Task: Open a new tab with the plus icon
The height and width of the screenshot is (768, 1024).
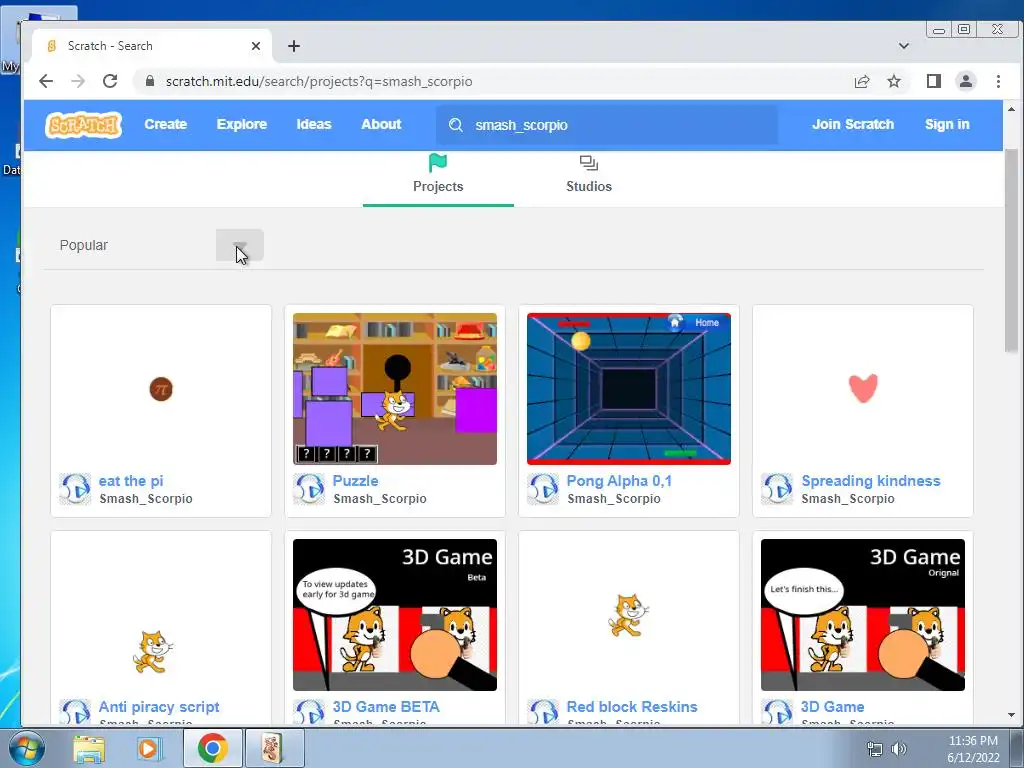Action: point(294,46)
